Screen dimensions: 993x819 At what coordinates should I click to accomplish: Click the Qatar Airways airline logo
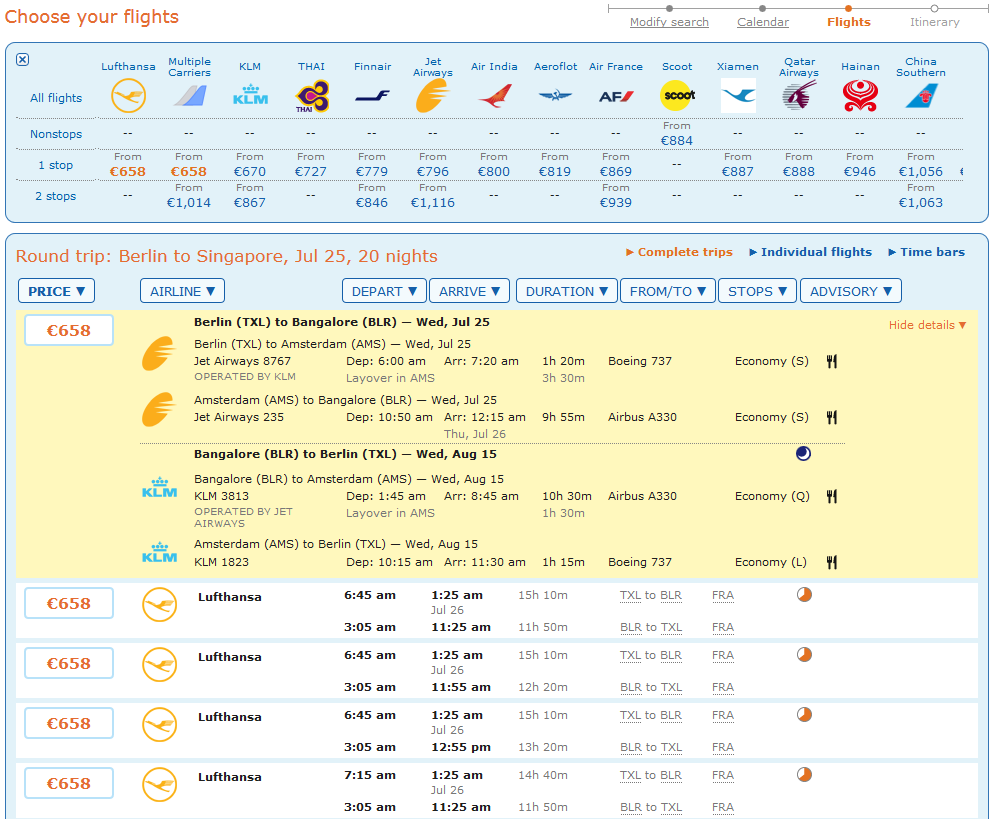[798, 94]
